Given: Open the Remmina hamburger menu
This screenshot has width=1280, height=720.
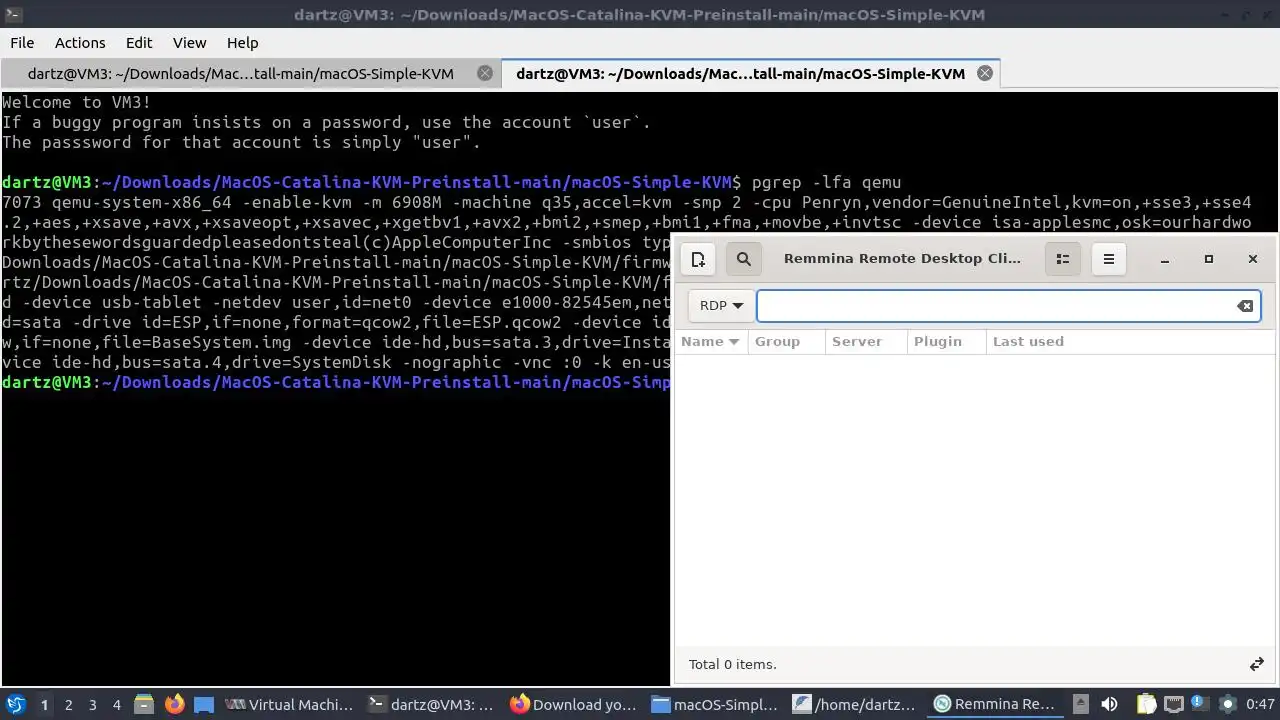Looking at the screenshot, I should tap(1109, 259).
